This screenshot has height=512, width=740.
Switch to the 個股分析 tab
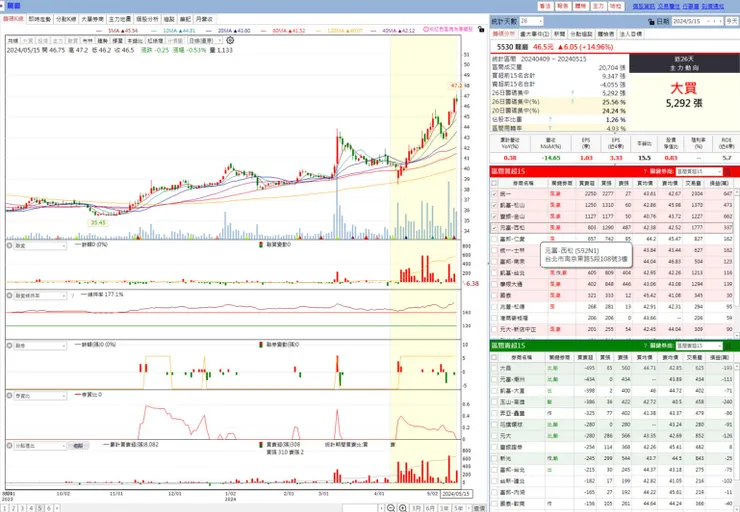tap(147, 19)
